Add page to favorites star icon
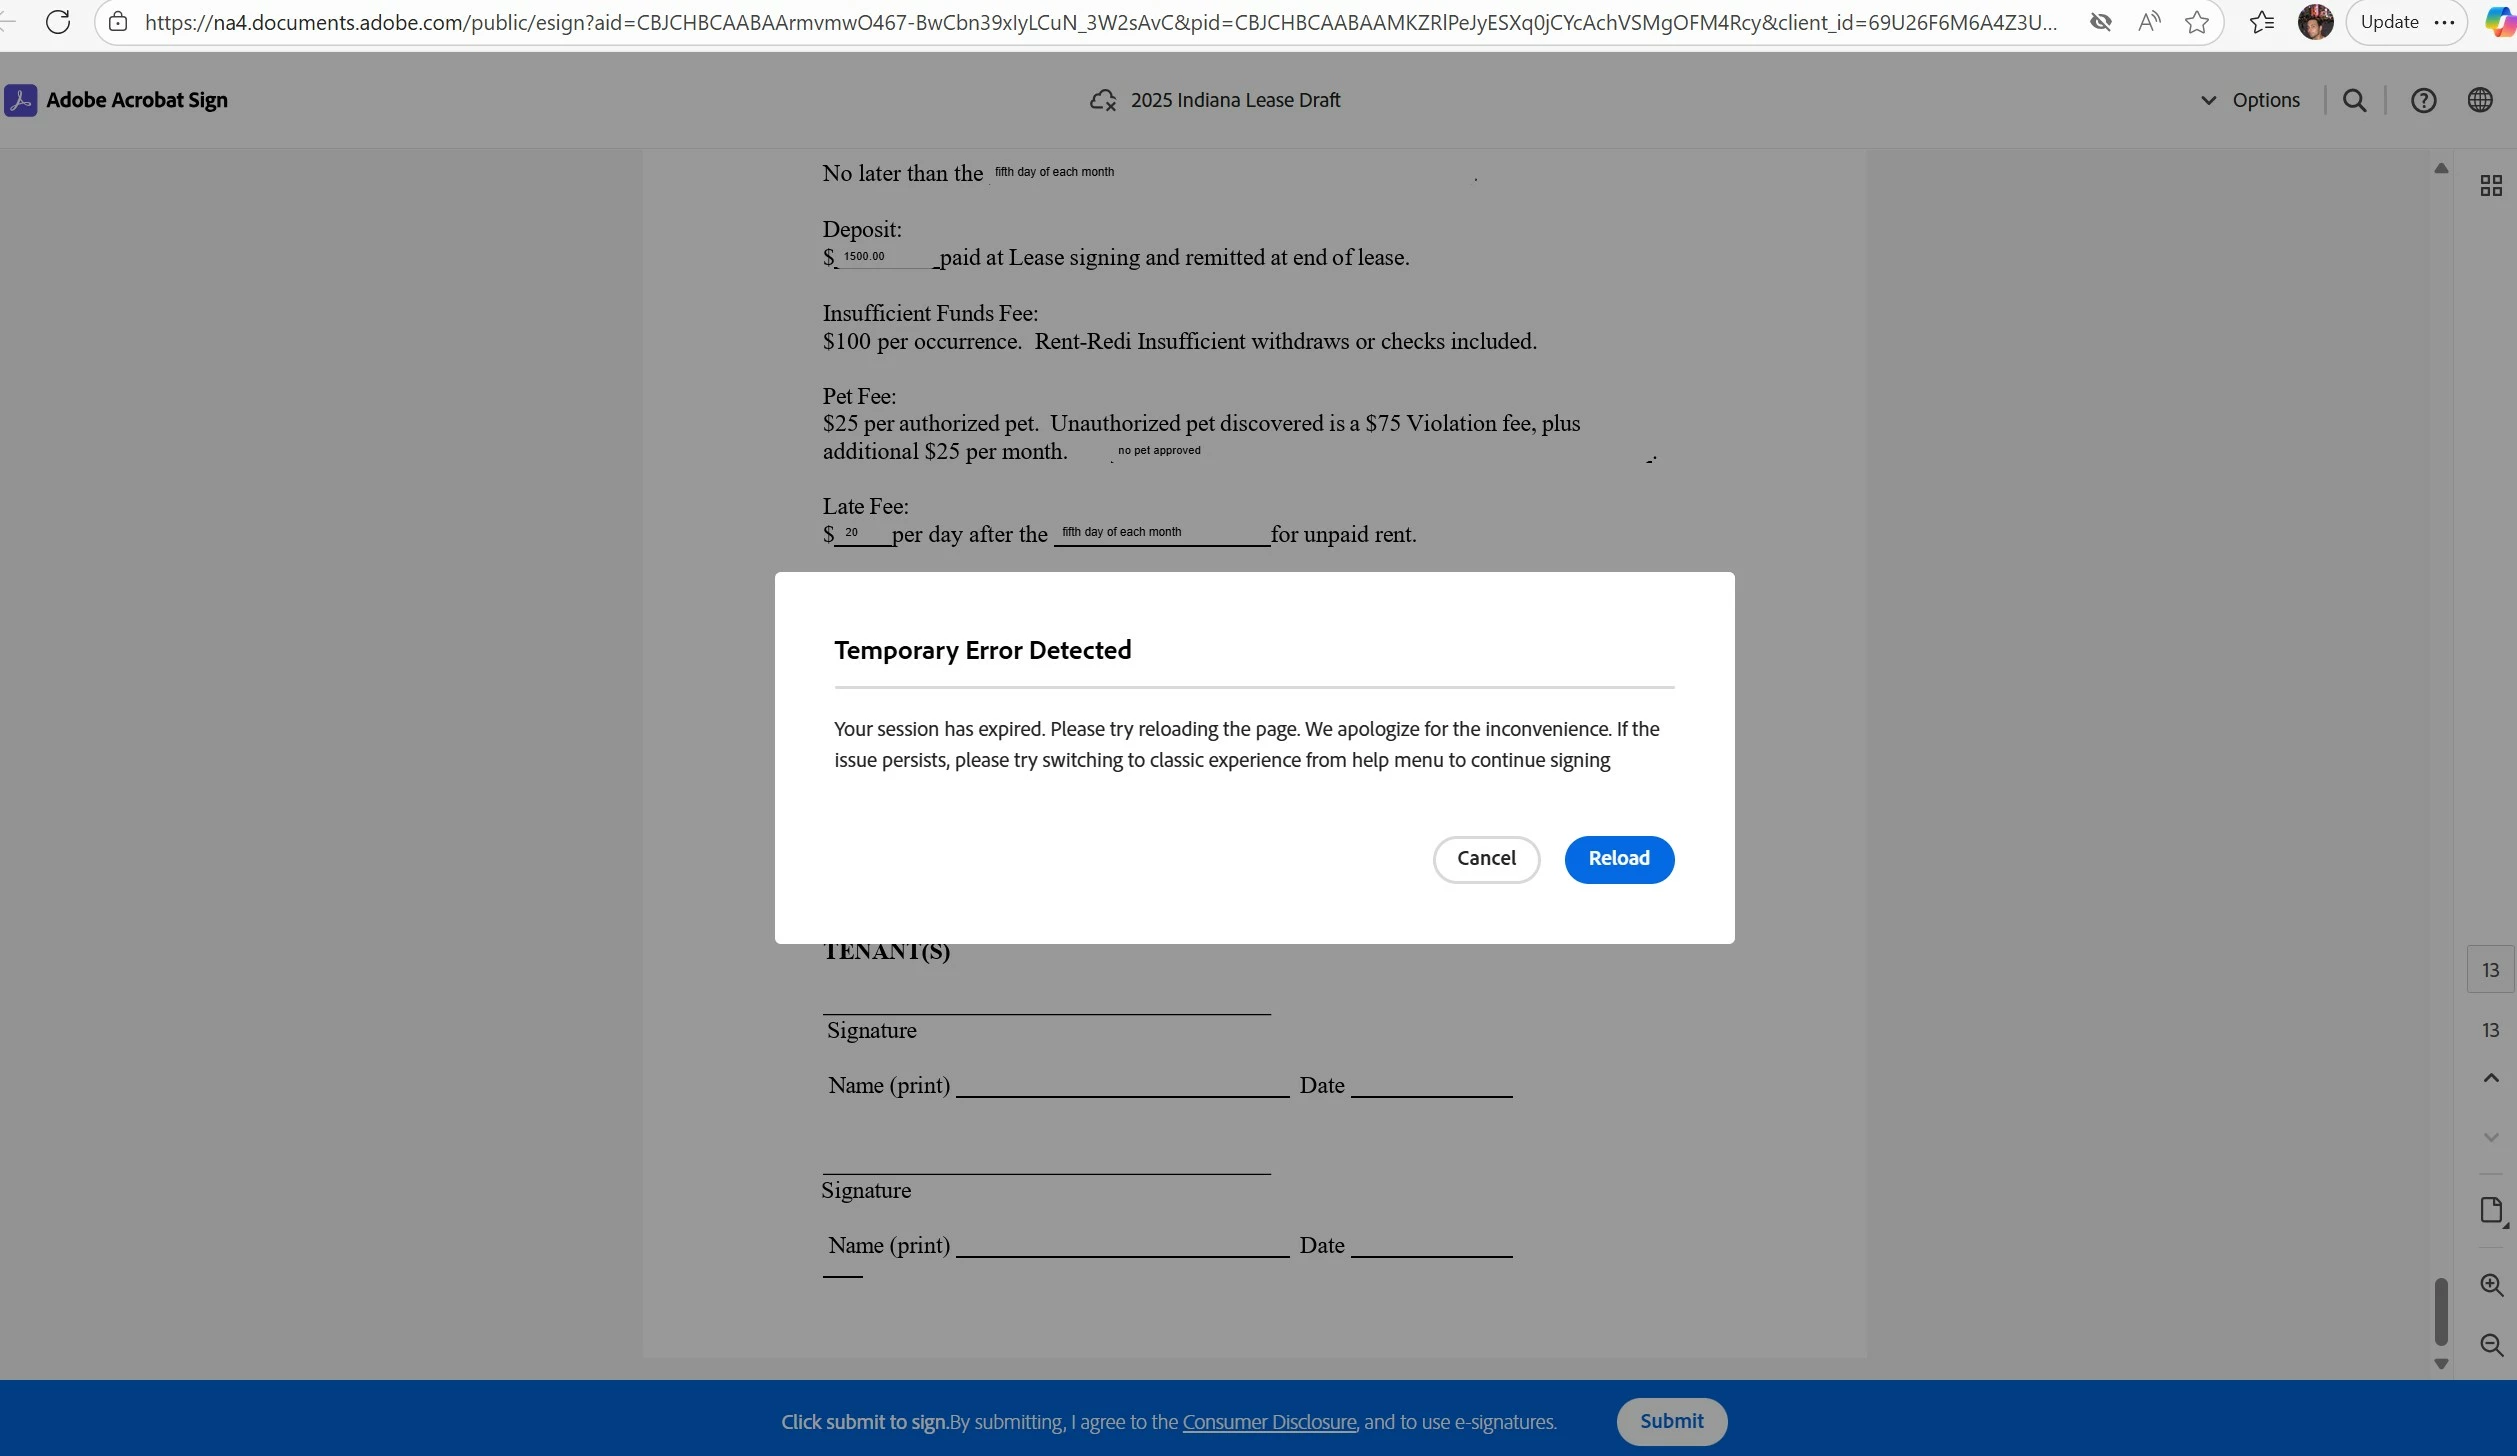Viewport: 2517px width, 1456px height. click(2196, 22)
